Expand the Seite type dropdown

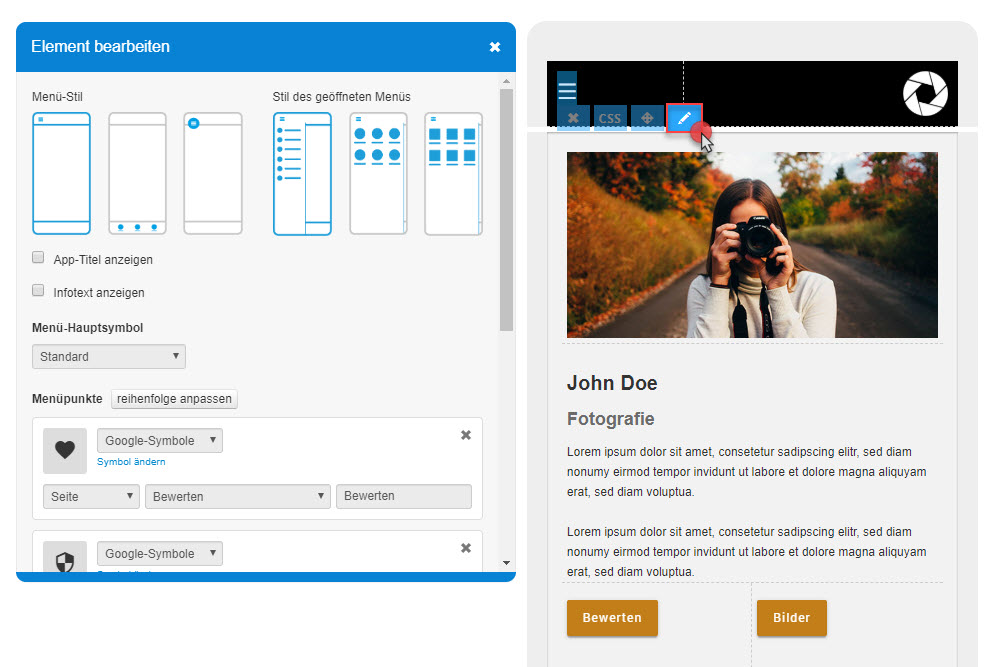(x=91, y=496)
